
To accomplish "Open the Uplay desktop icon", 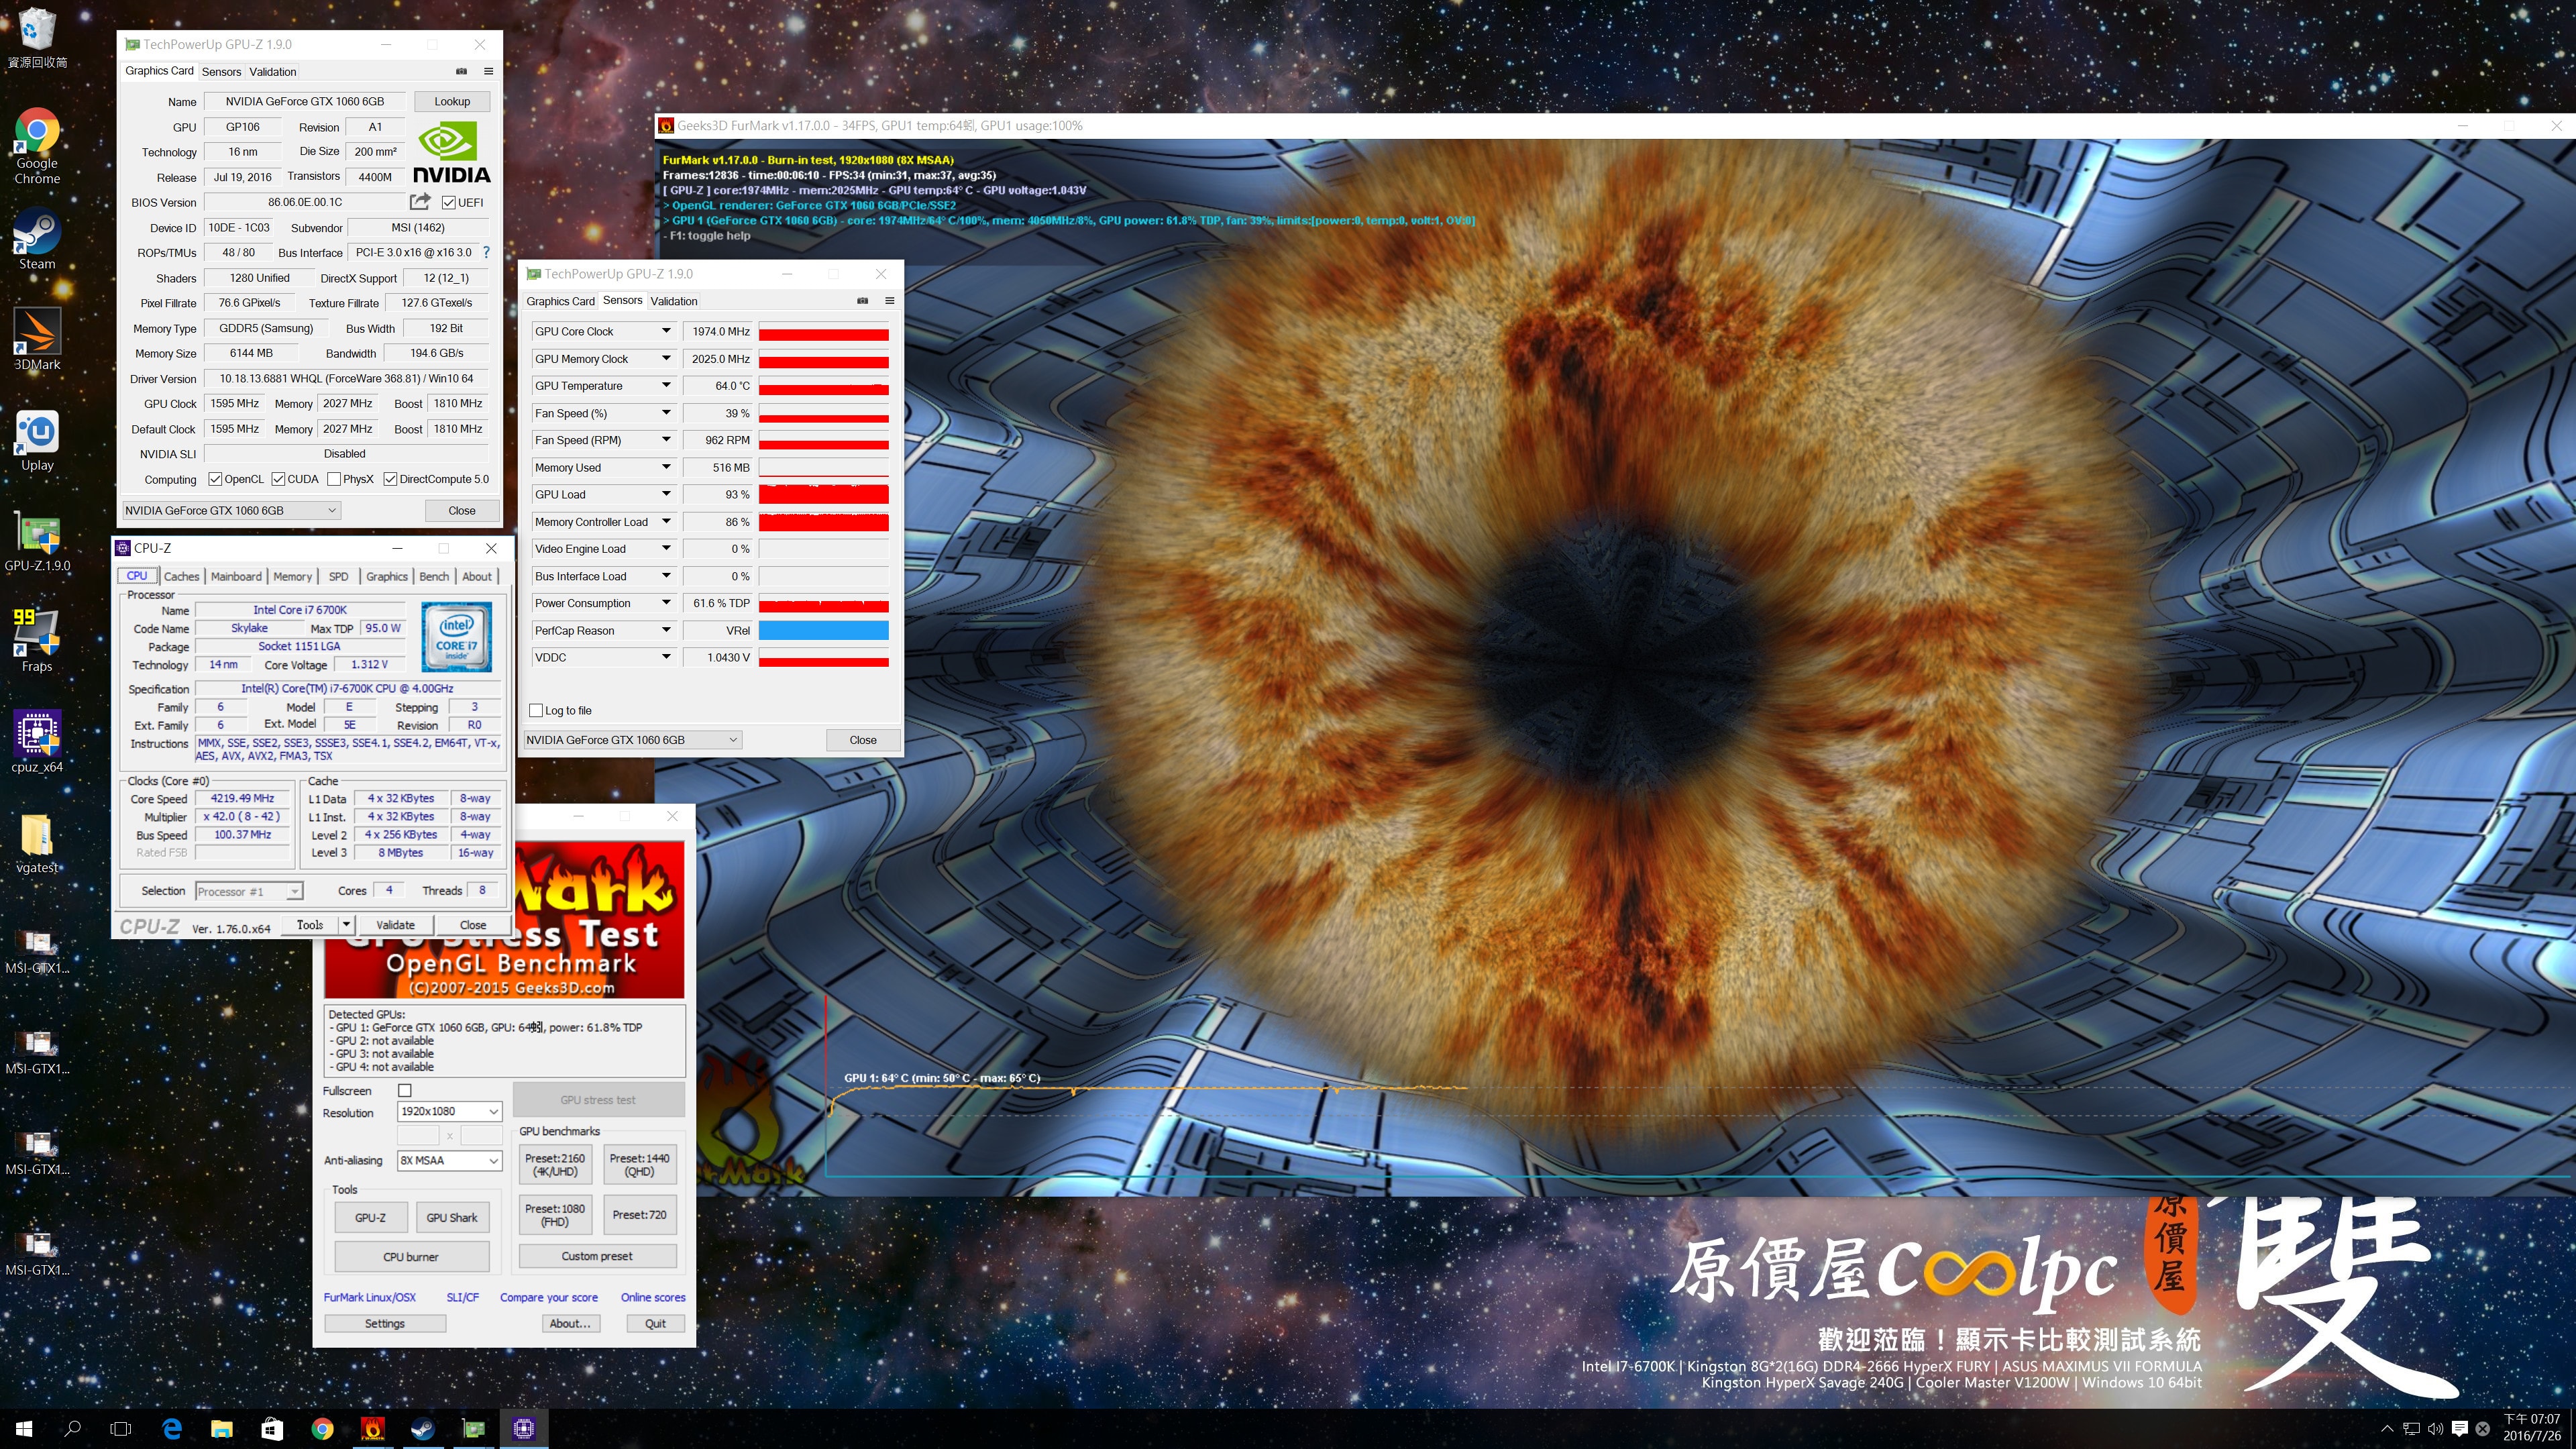I will pos(37,440).
